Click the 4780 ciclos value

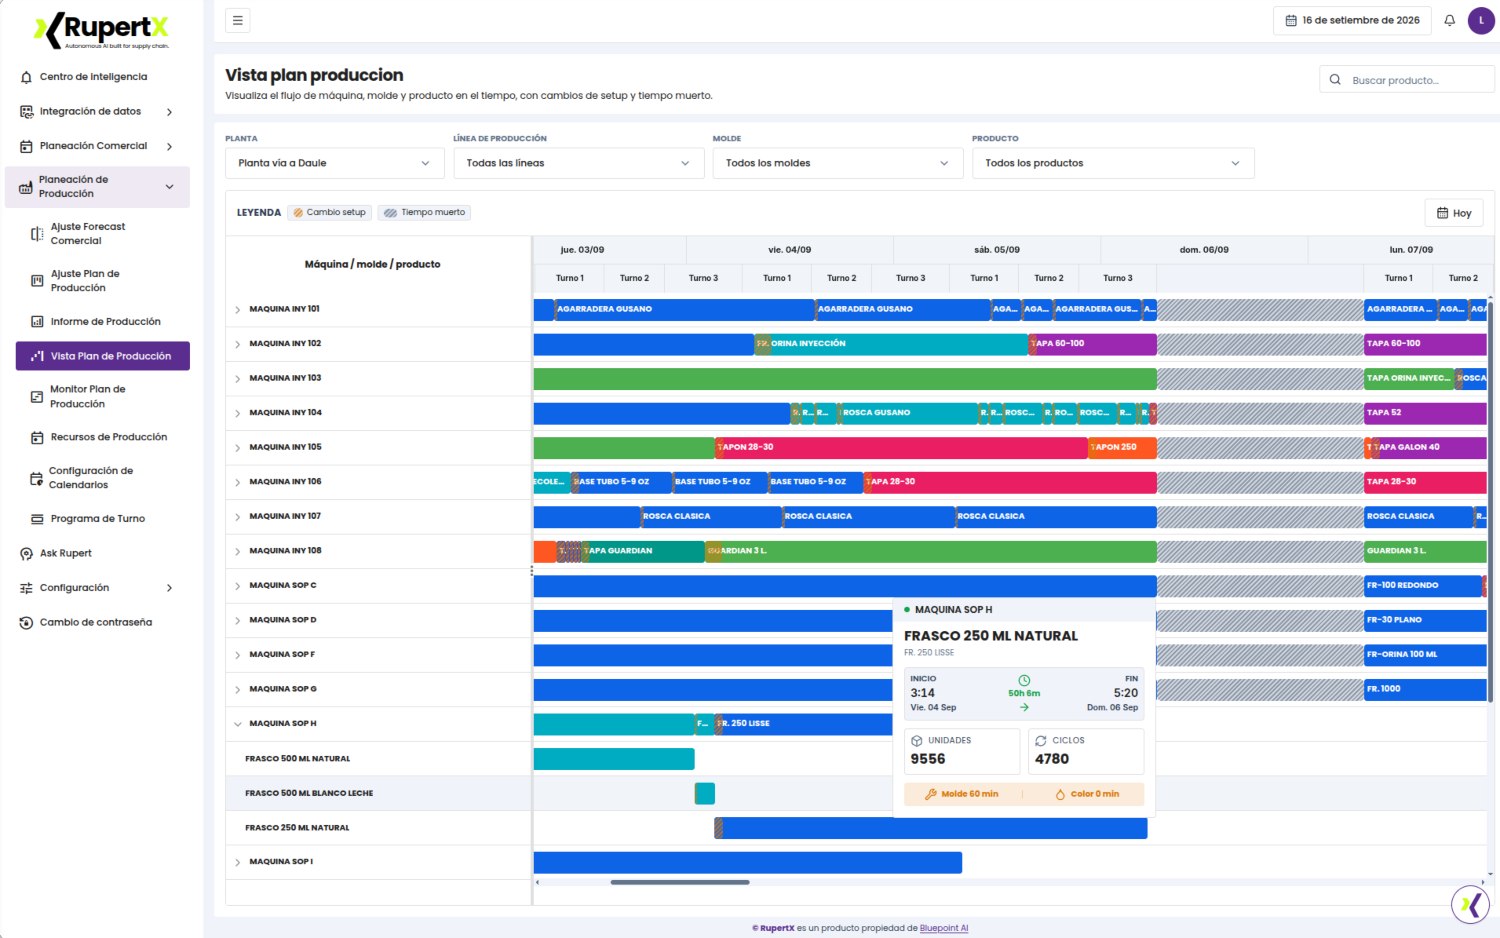point(1052,759)
